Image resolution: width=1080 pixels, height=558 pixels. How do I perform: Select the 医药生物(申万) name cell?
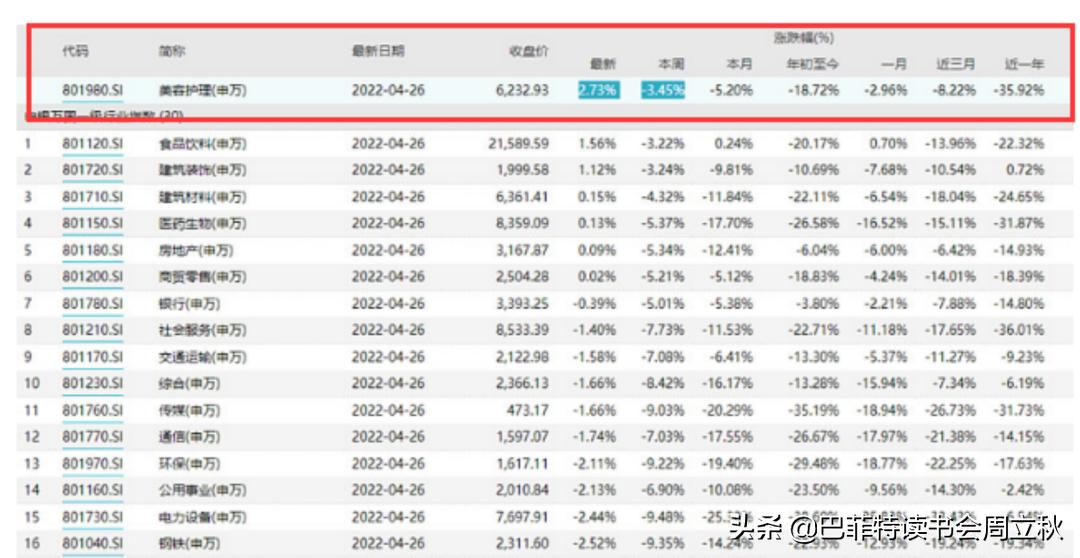point(202,224)
